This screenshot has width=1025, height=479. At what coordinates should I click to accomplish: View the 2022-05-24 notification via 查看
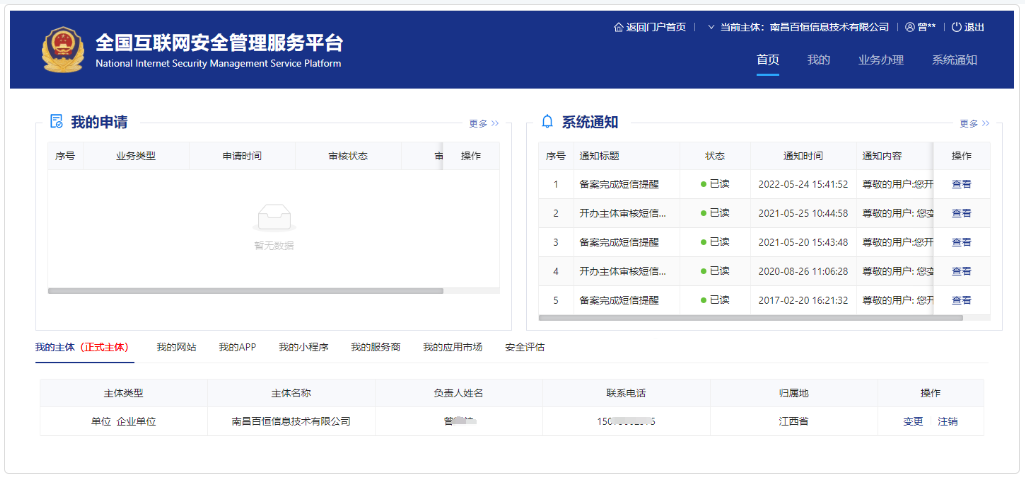point(961,185)
